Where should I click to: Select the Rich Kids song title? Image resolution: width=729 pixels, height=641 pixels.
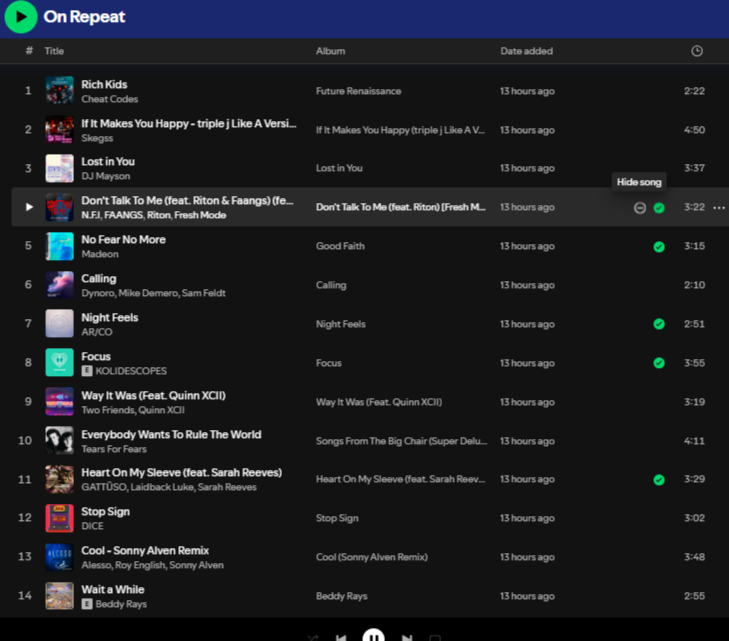(x=104, y=85)
